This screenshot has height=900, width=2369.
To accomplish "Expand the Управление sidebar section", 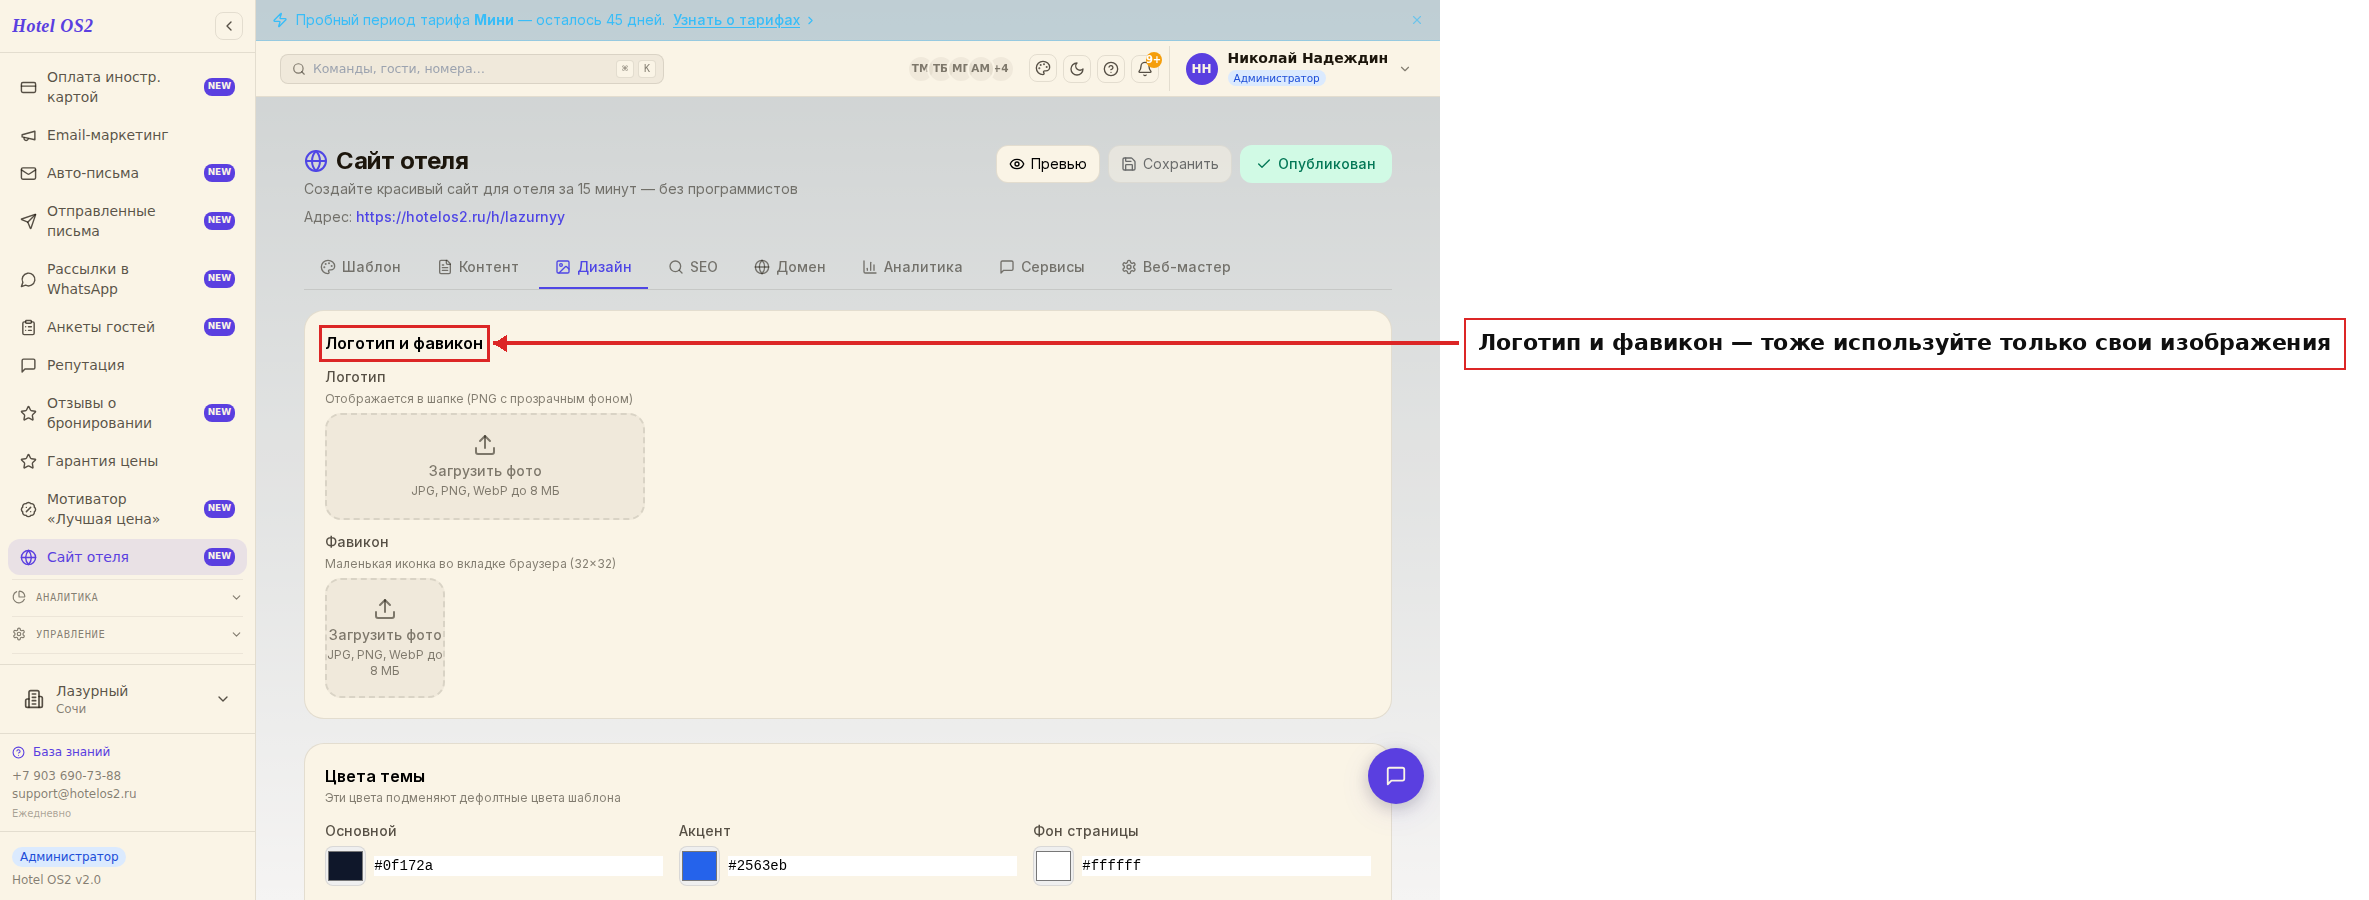I will pyautogui.click(x=127, y=634).
